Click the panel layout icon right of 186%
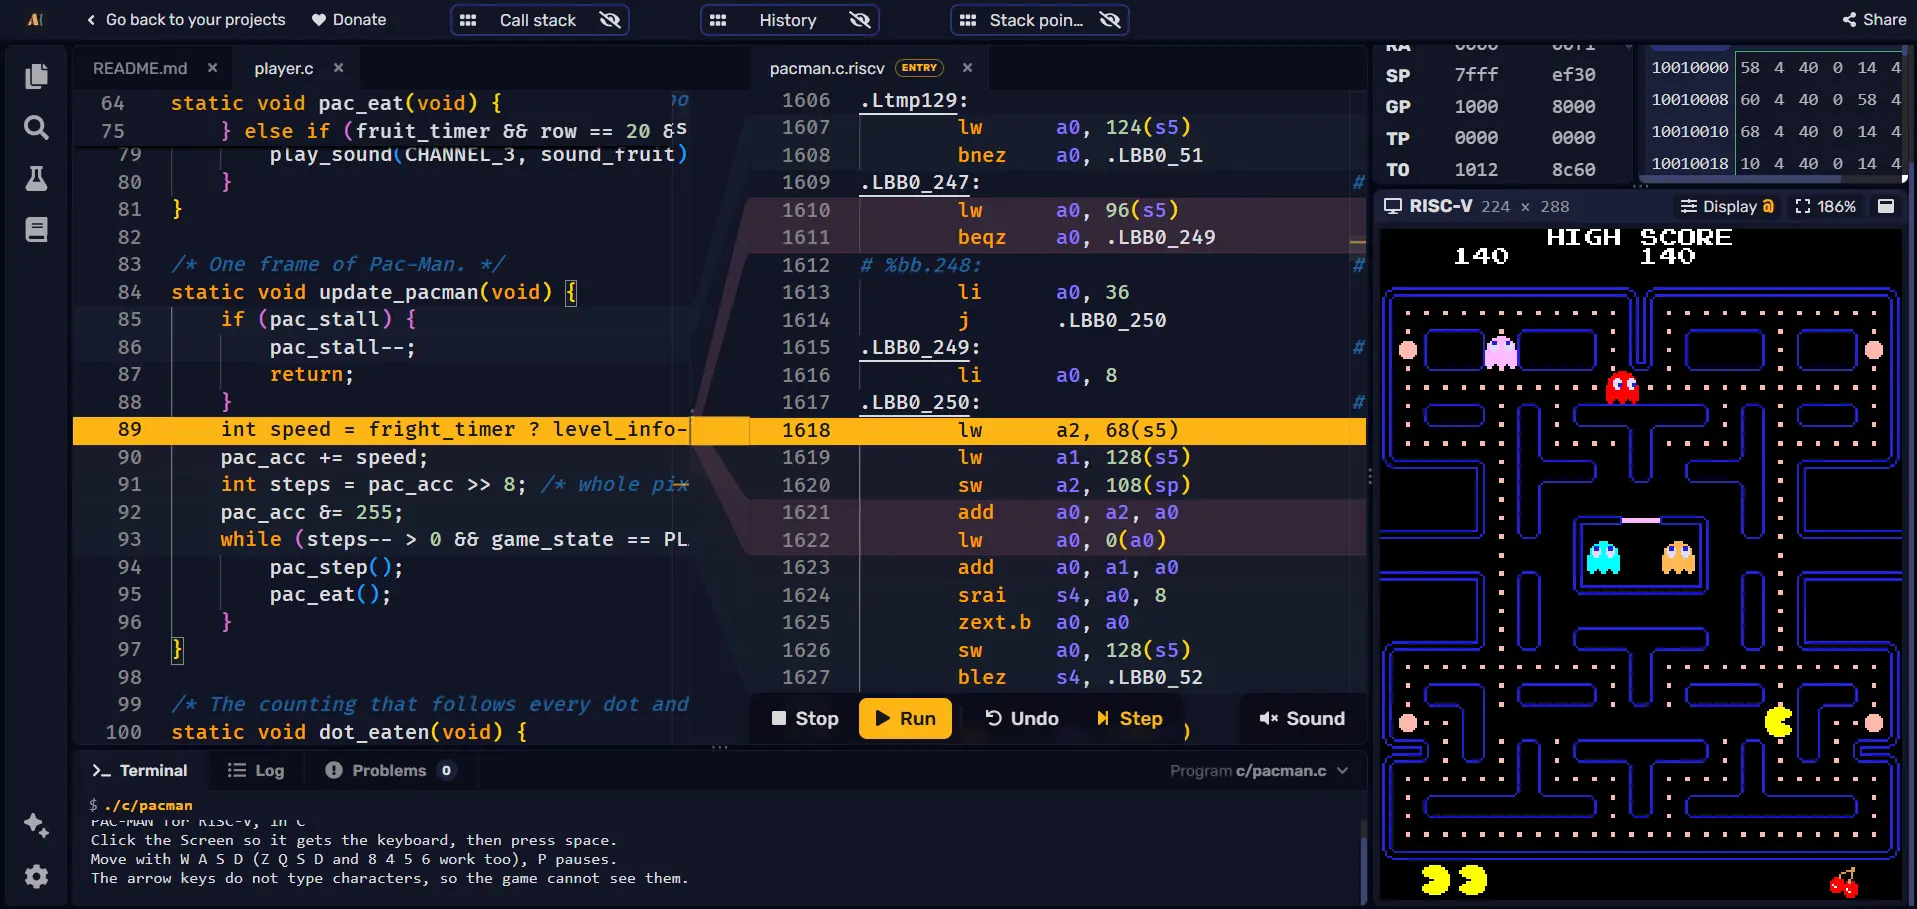 [x=1886, y=206]
